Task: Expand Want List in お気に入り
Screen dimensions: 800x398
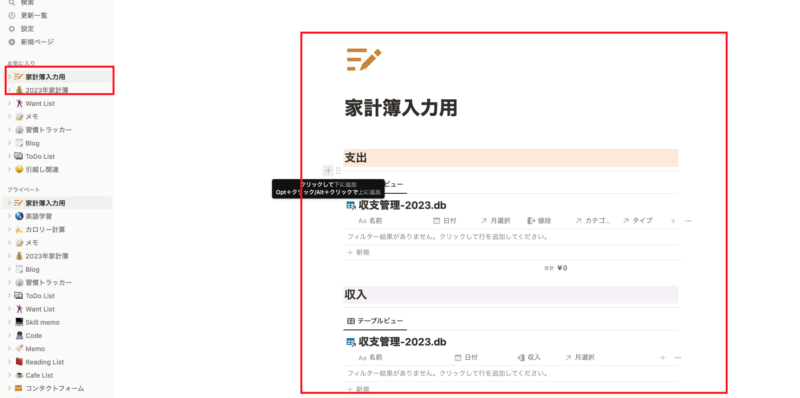Action: (9, 104)
